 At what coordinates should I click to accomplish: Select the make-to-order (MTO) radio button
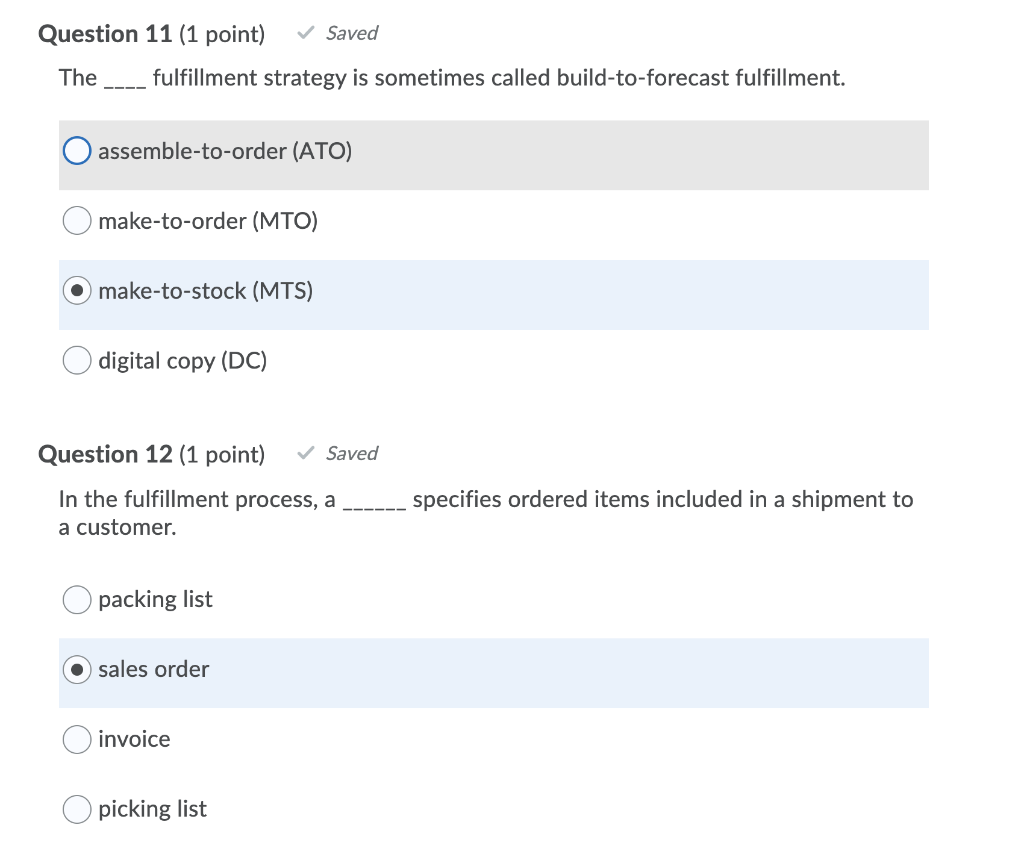(76, 220)
